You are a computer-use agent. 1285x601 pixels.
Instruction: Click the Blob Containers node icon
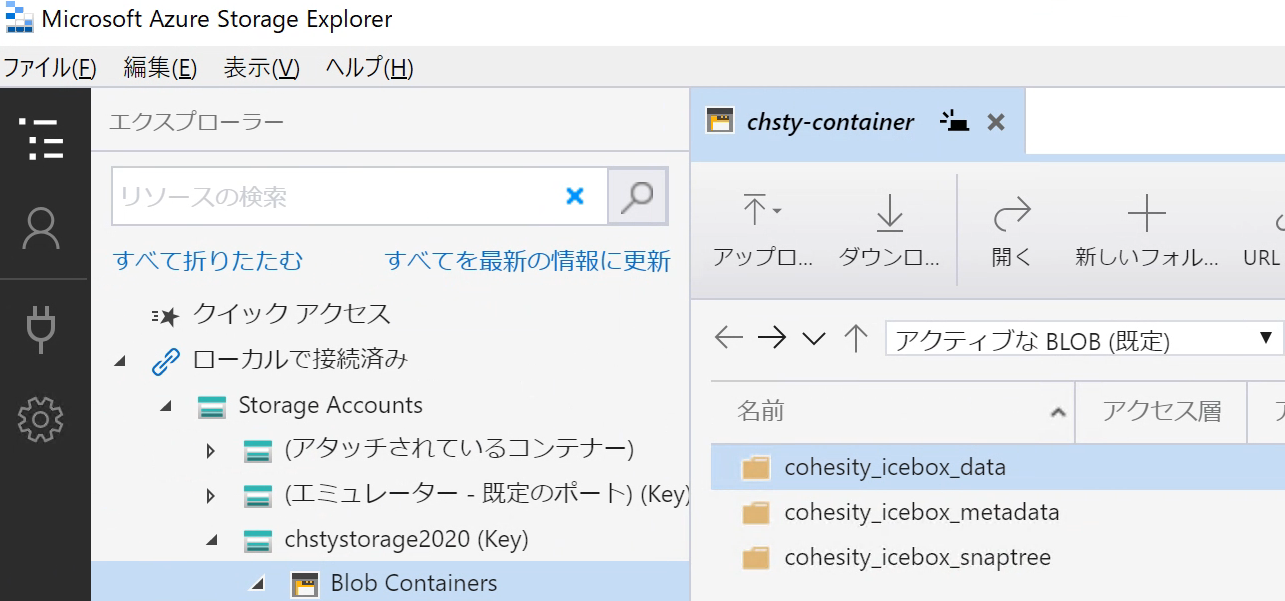point(304,584)
